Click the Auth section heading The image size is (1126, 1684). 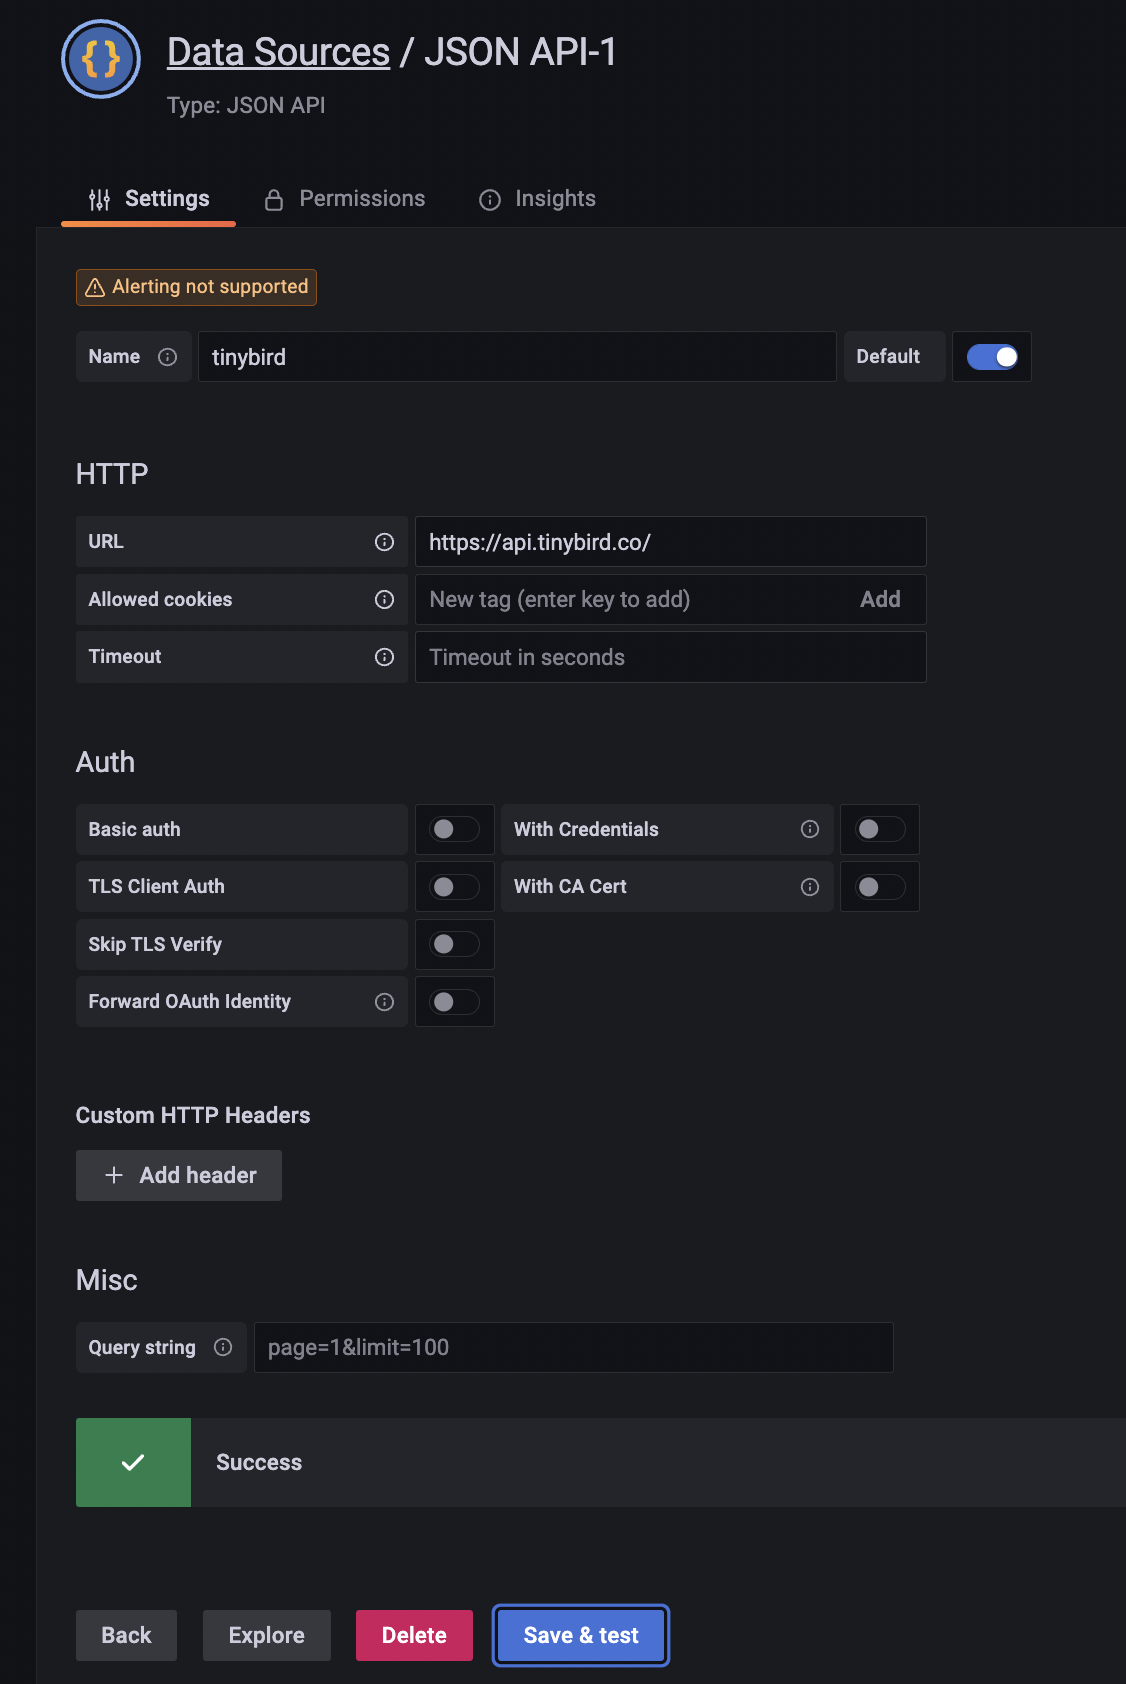(x=105, y=762)
